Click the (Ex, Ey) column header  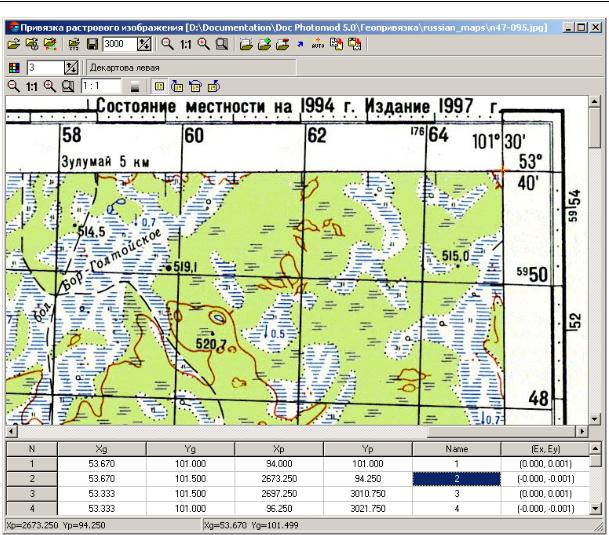(x=545, y=449)
